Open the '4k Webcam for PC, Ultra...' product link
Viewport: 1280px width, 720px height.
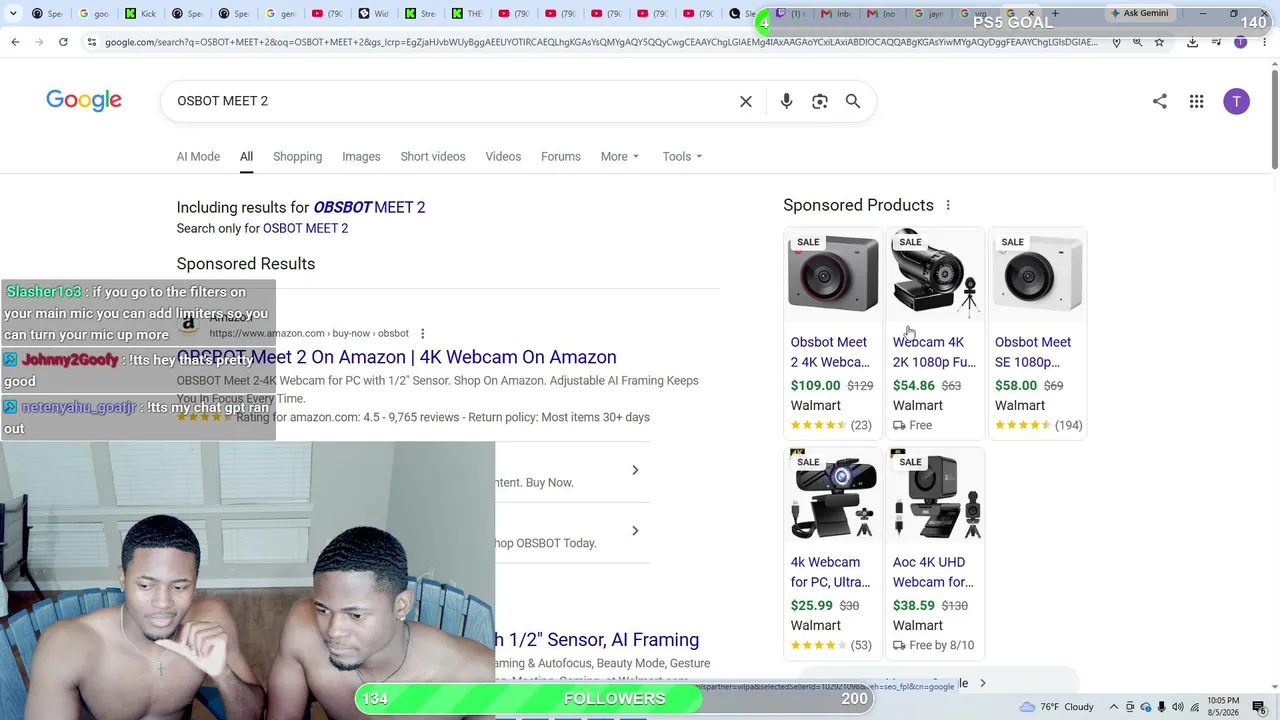[x=830, y=572]
